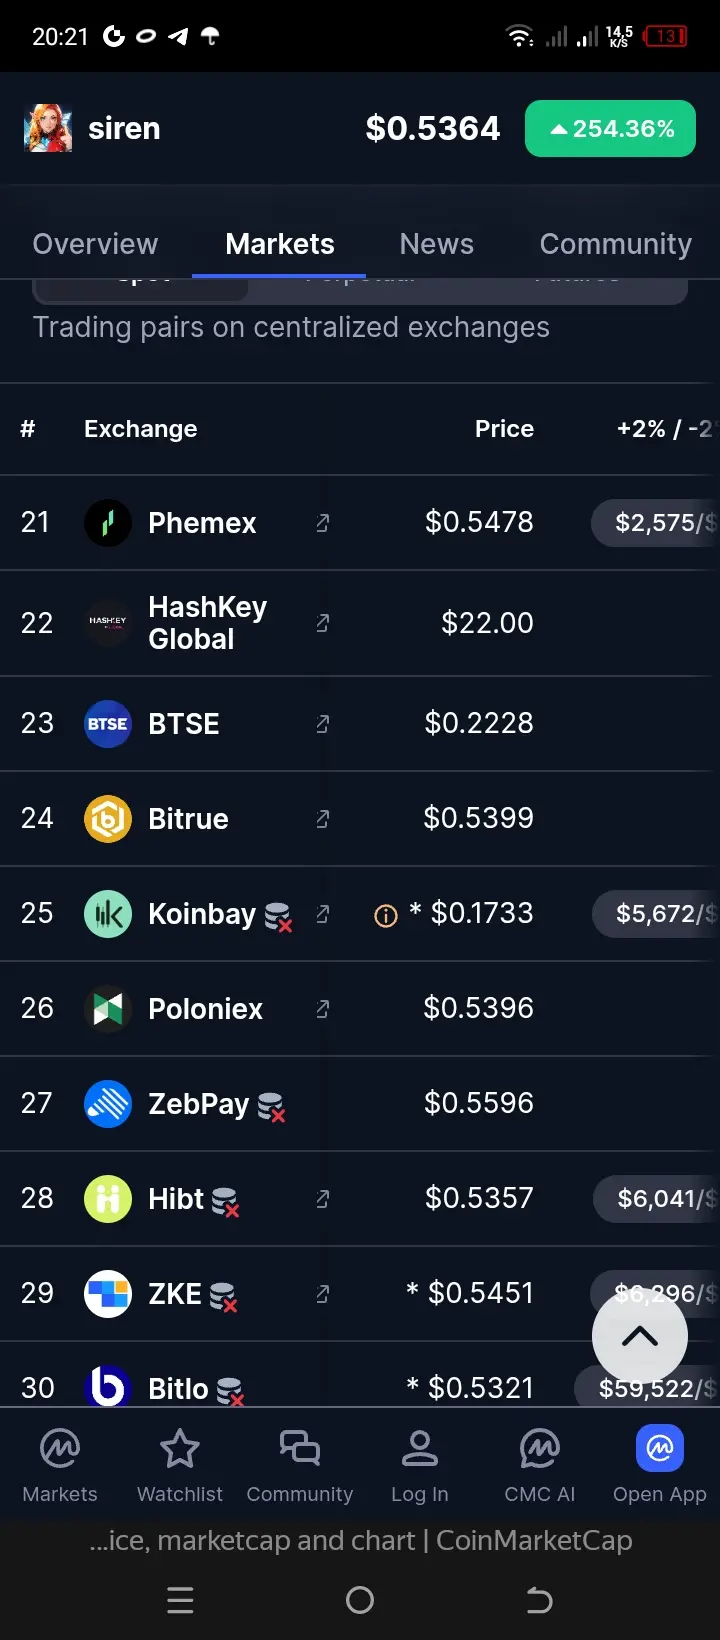This screenshot has height=1640, width=720.
Task: Open the Community tab at top
Action: coord(615,244)
